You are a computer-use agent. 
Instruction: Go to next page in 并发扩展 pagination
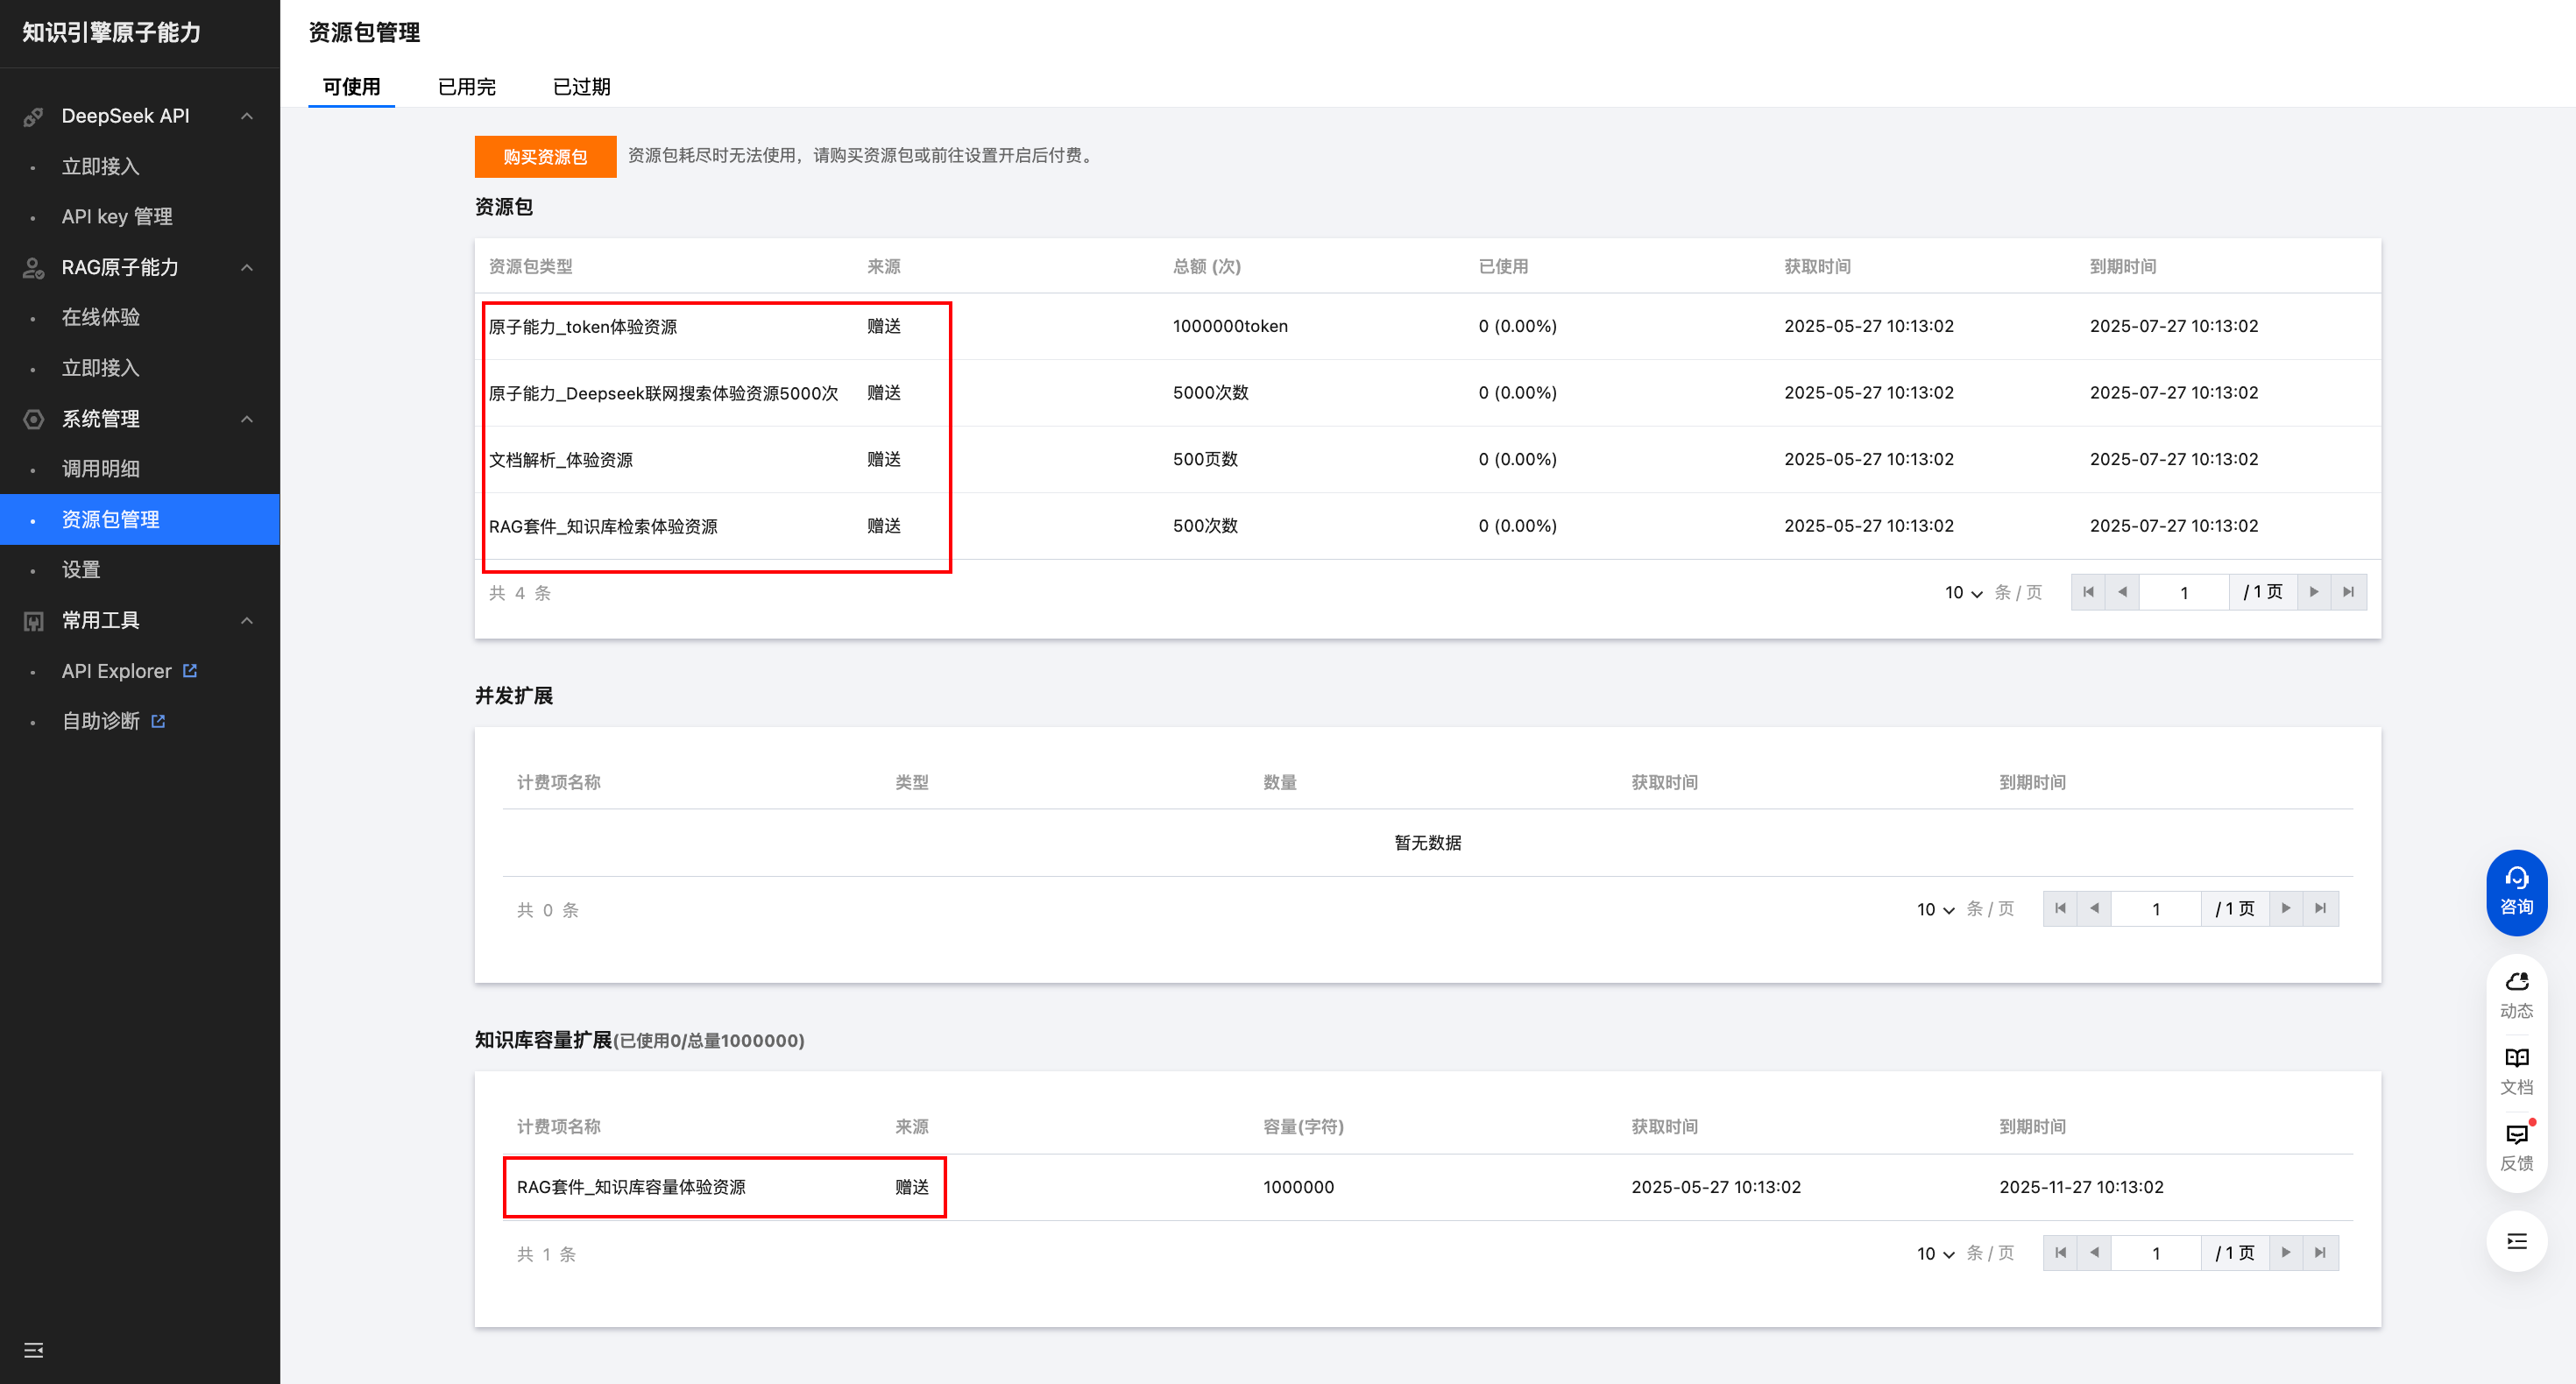2286,908
